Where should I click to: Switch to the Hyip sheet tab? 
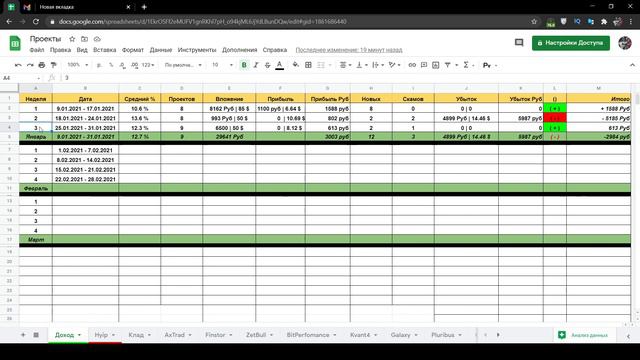point(101,335)
